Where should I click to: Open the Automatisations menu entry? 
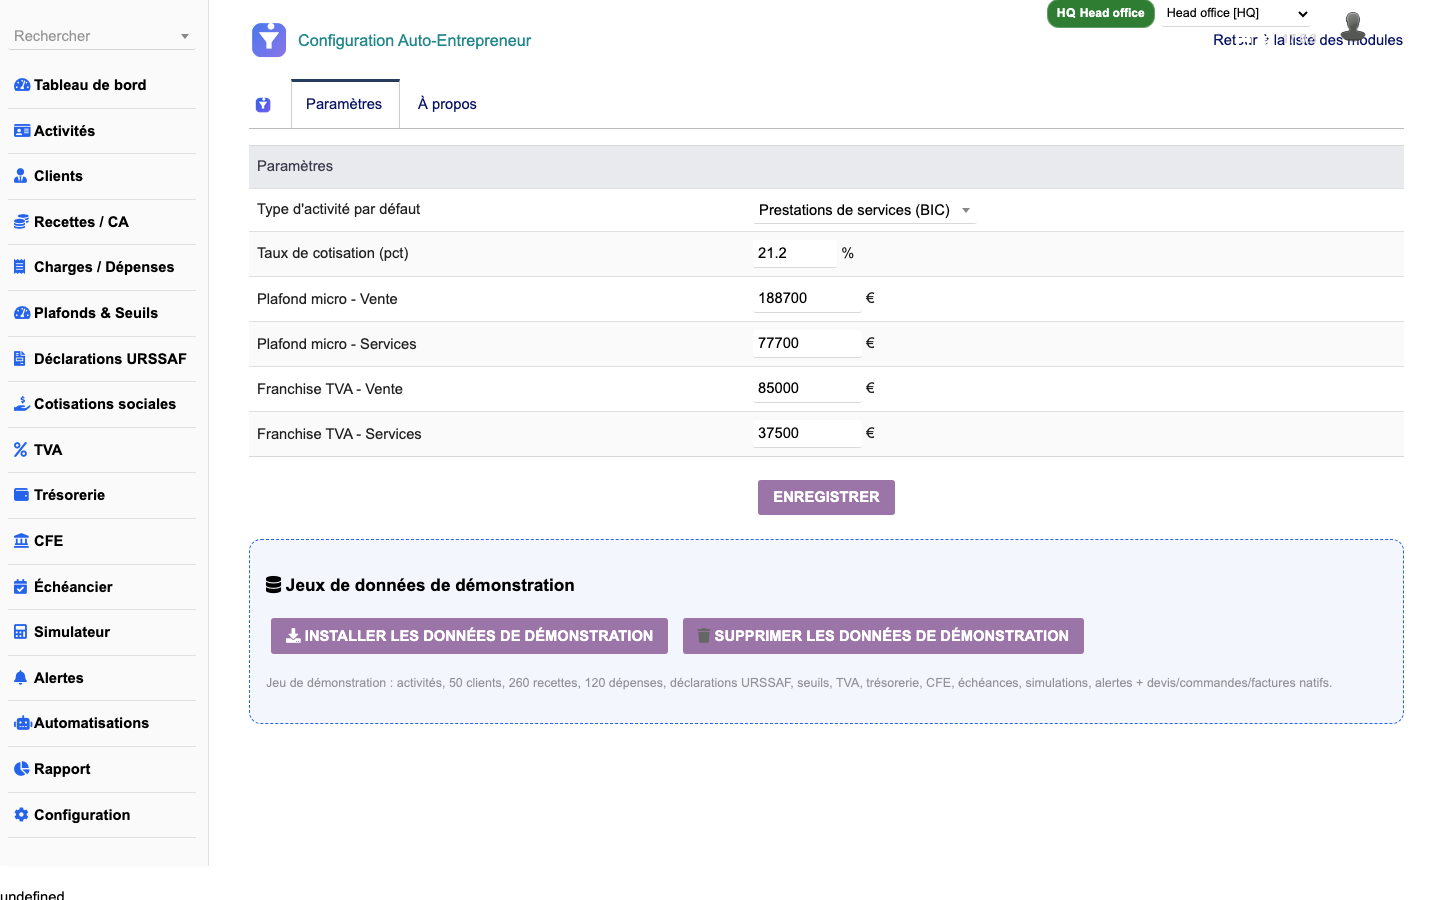(x=91, y=723)
